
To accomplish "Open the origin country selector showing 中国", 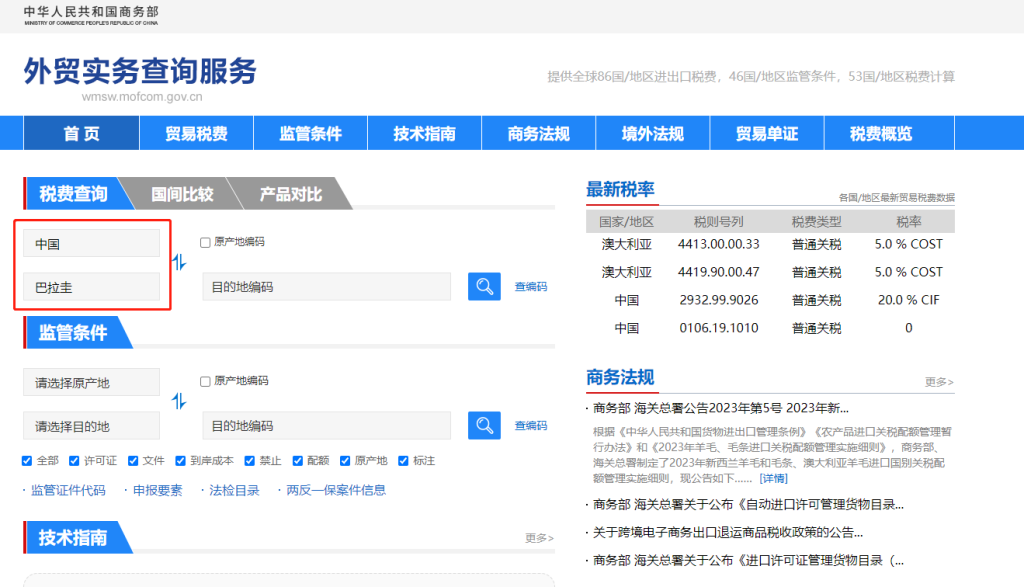I will (91, 244).
